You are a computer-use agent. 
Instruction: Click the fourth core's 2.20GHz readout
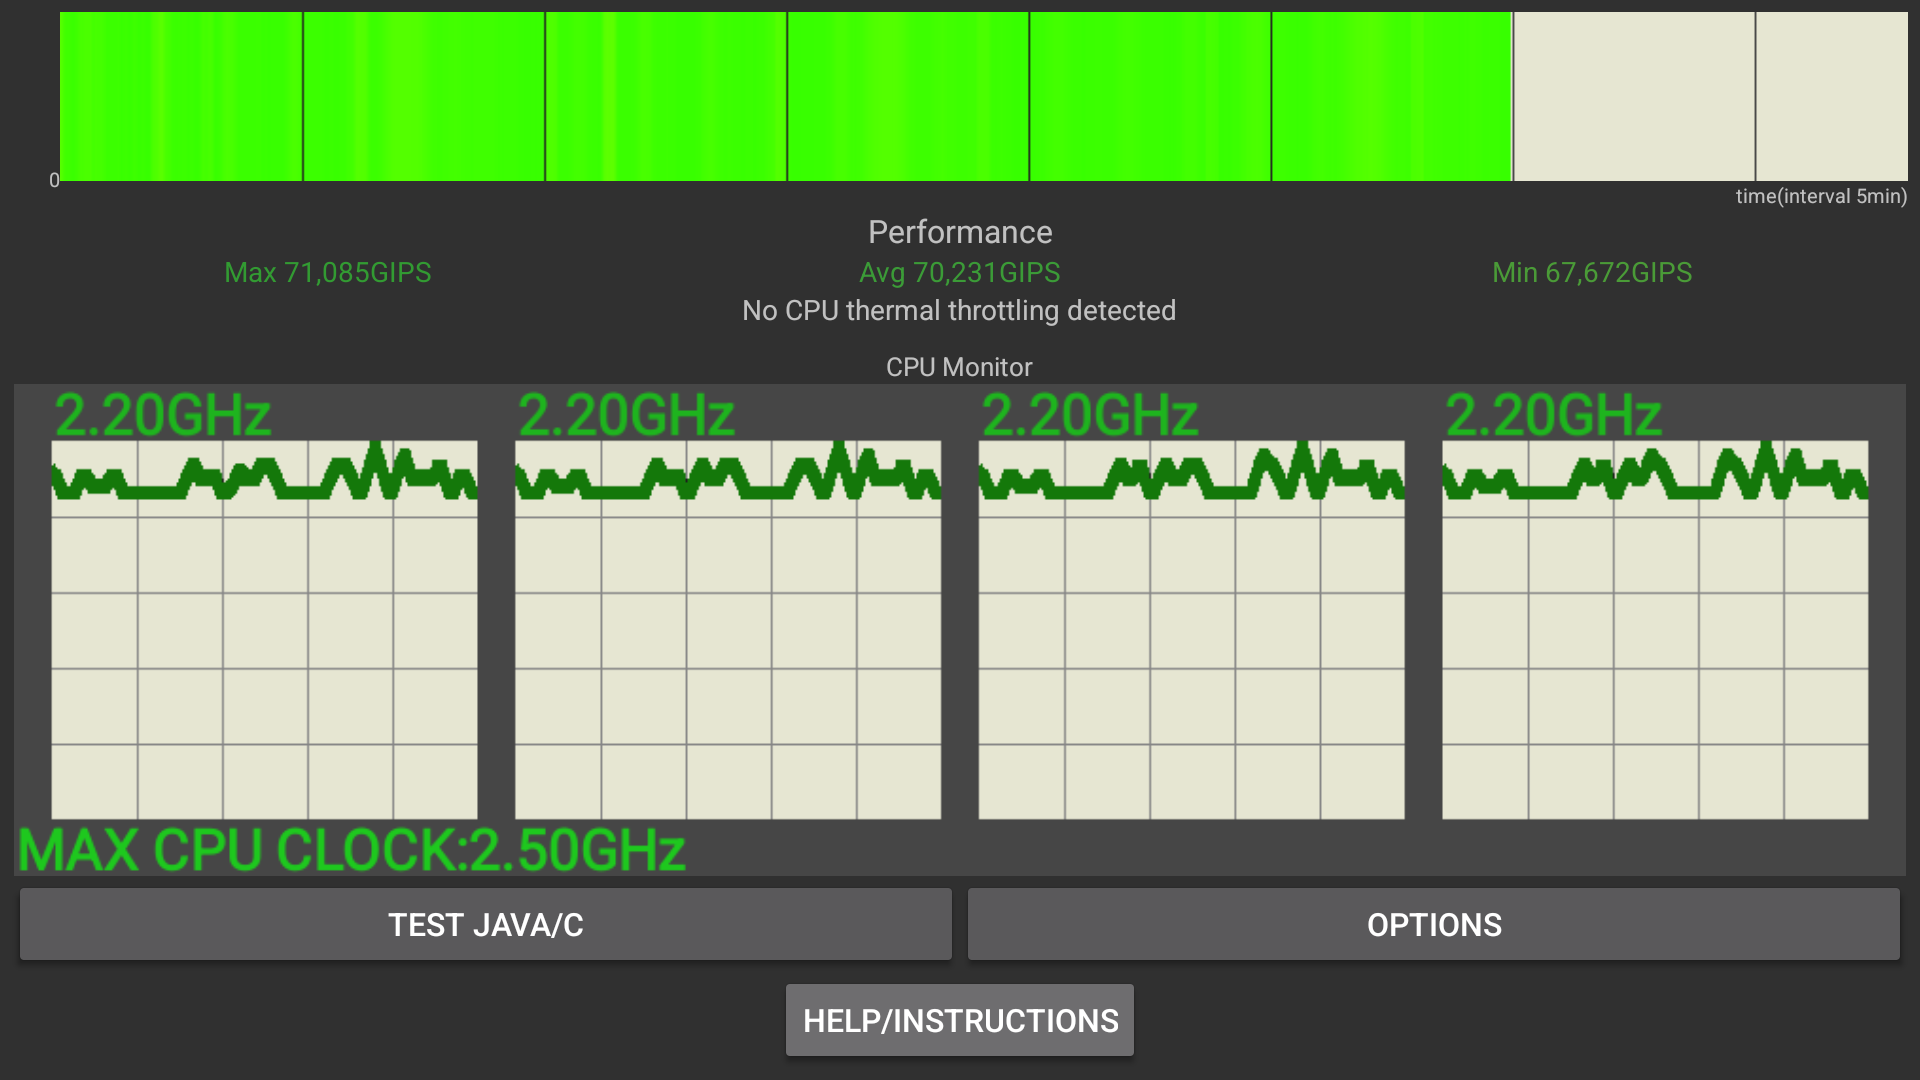[1553, 415]
